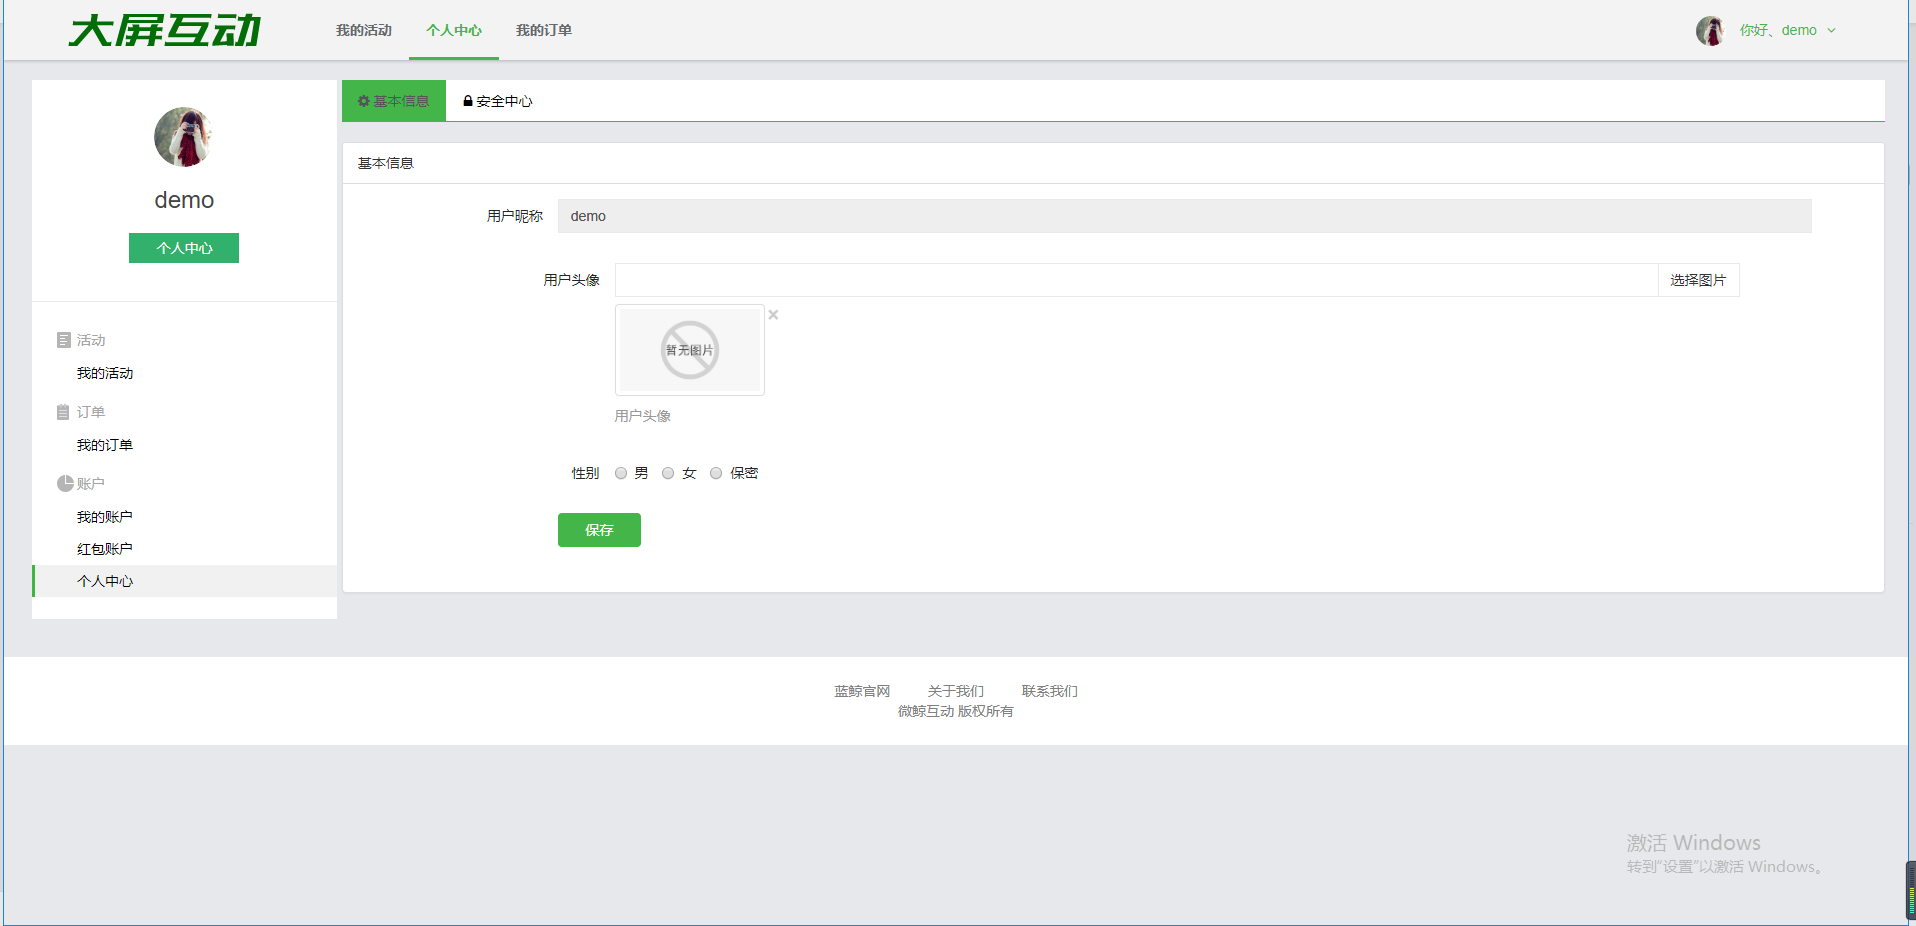The height and width of the screenshot is (926, 1916).
Task: Click the 联系我们 footer link
Action: click(1049, 691)
